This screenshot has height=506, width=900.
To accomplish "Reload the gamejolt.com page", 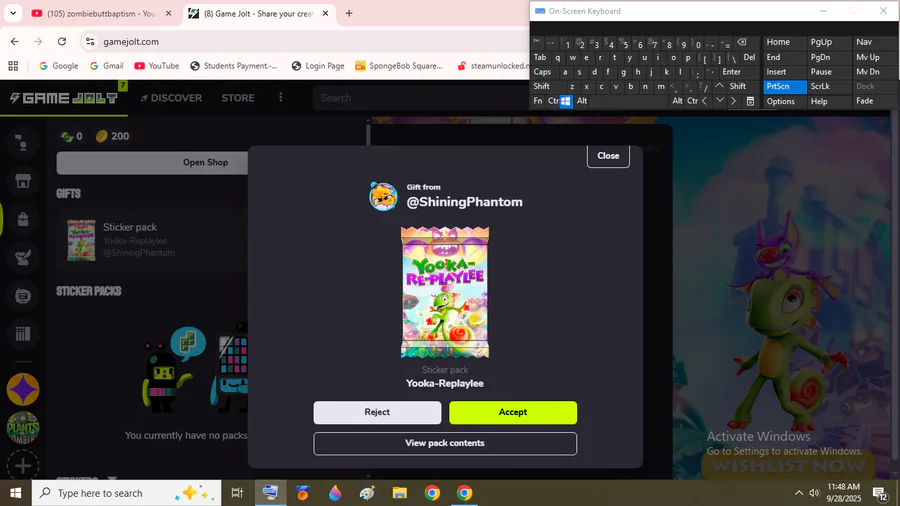I will [62, 41].
